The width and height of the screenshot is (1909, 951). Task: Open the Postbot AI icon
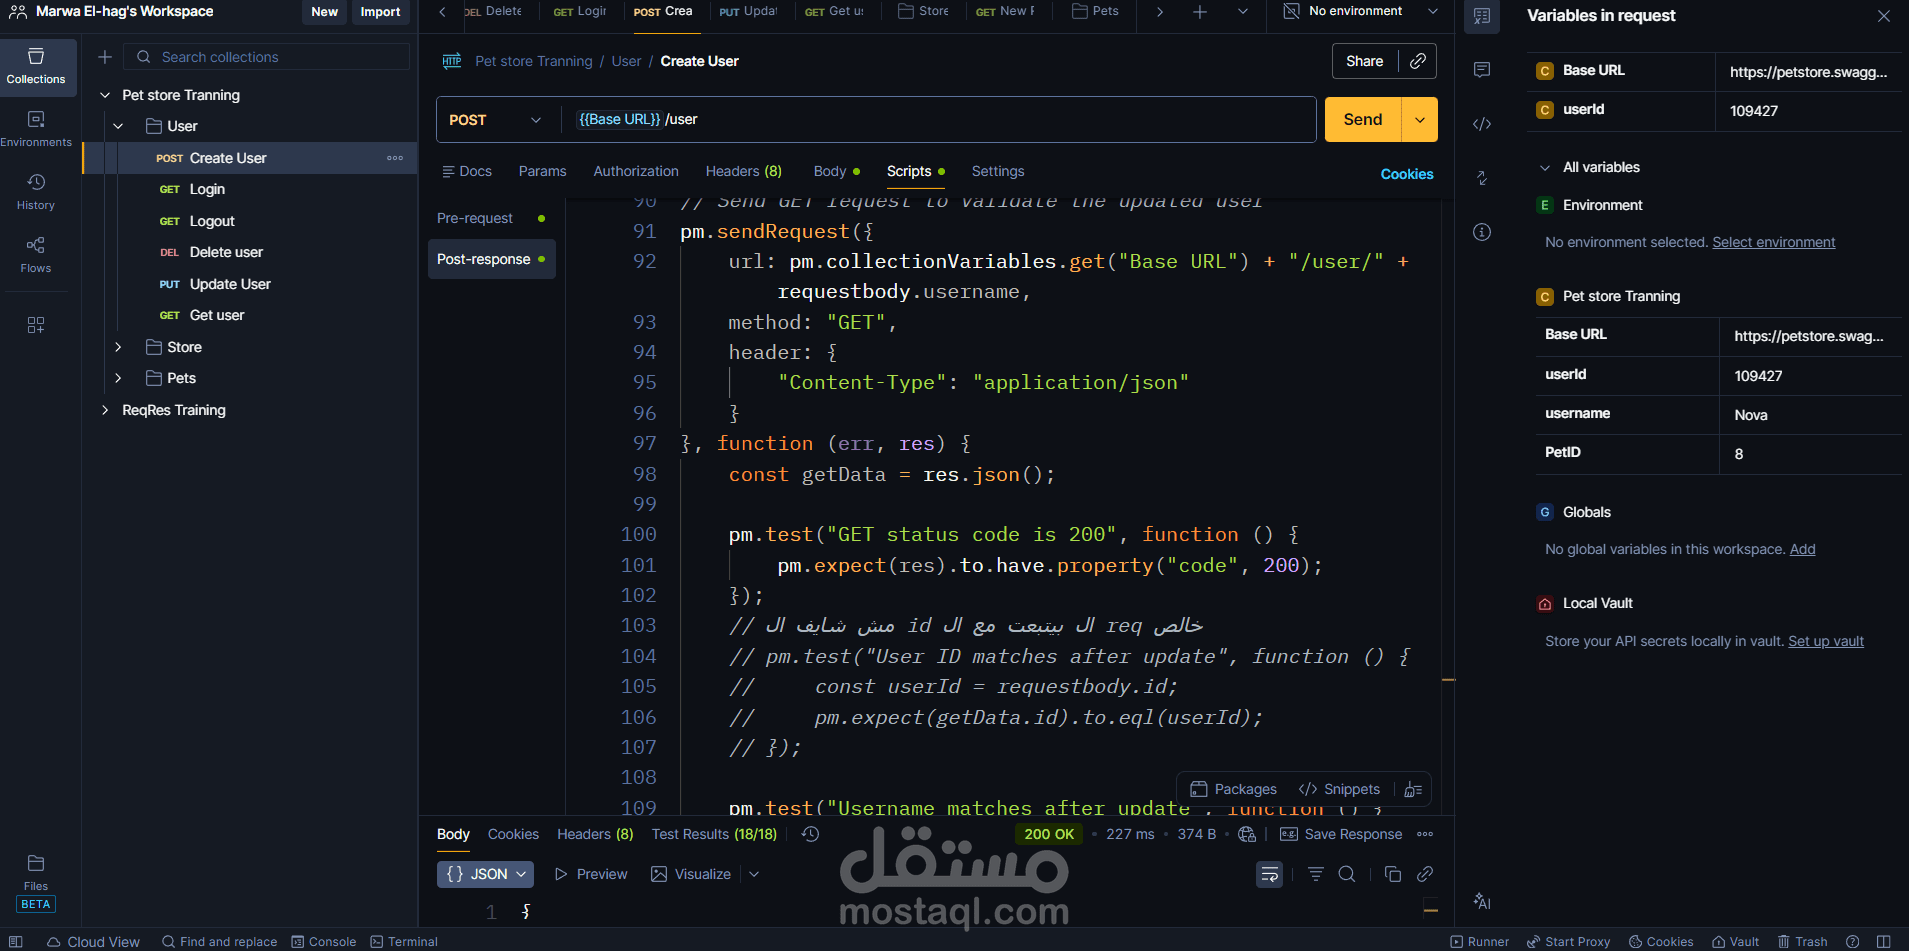point(1482,901)
